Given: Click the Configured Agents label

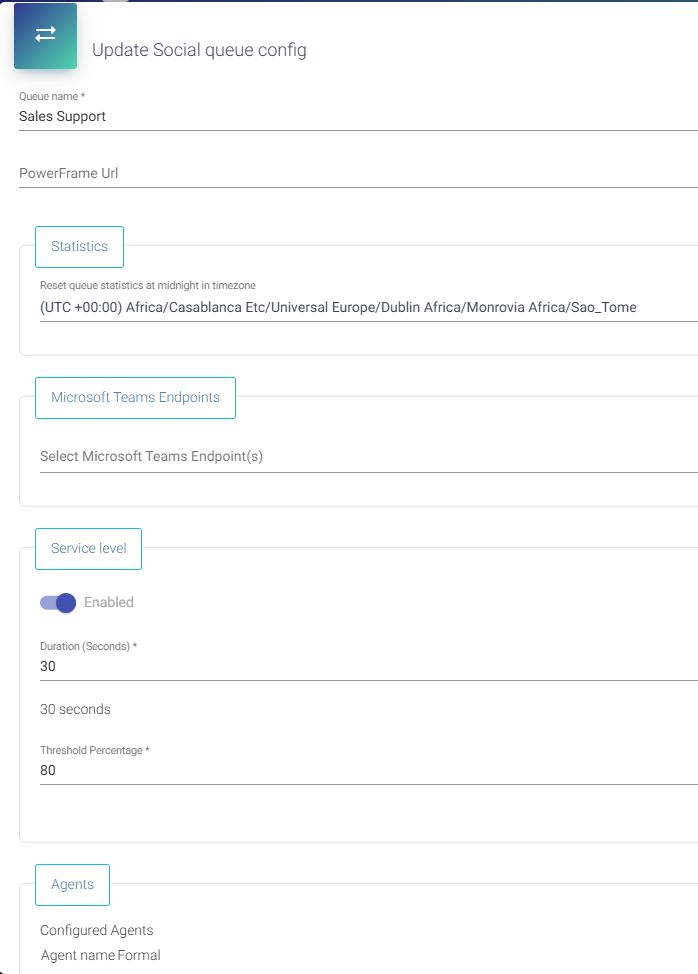Looking at the screenshot, I should pyautogui.click(x=96, y=930).
